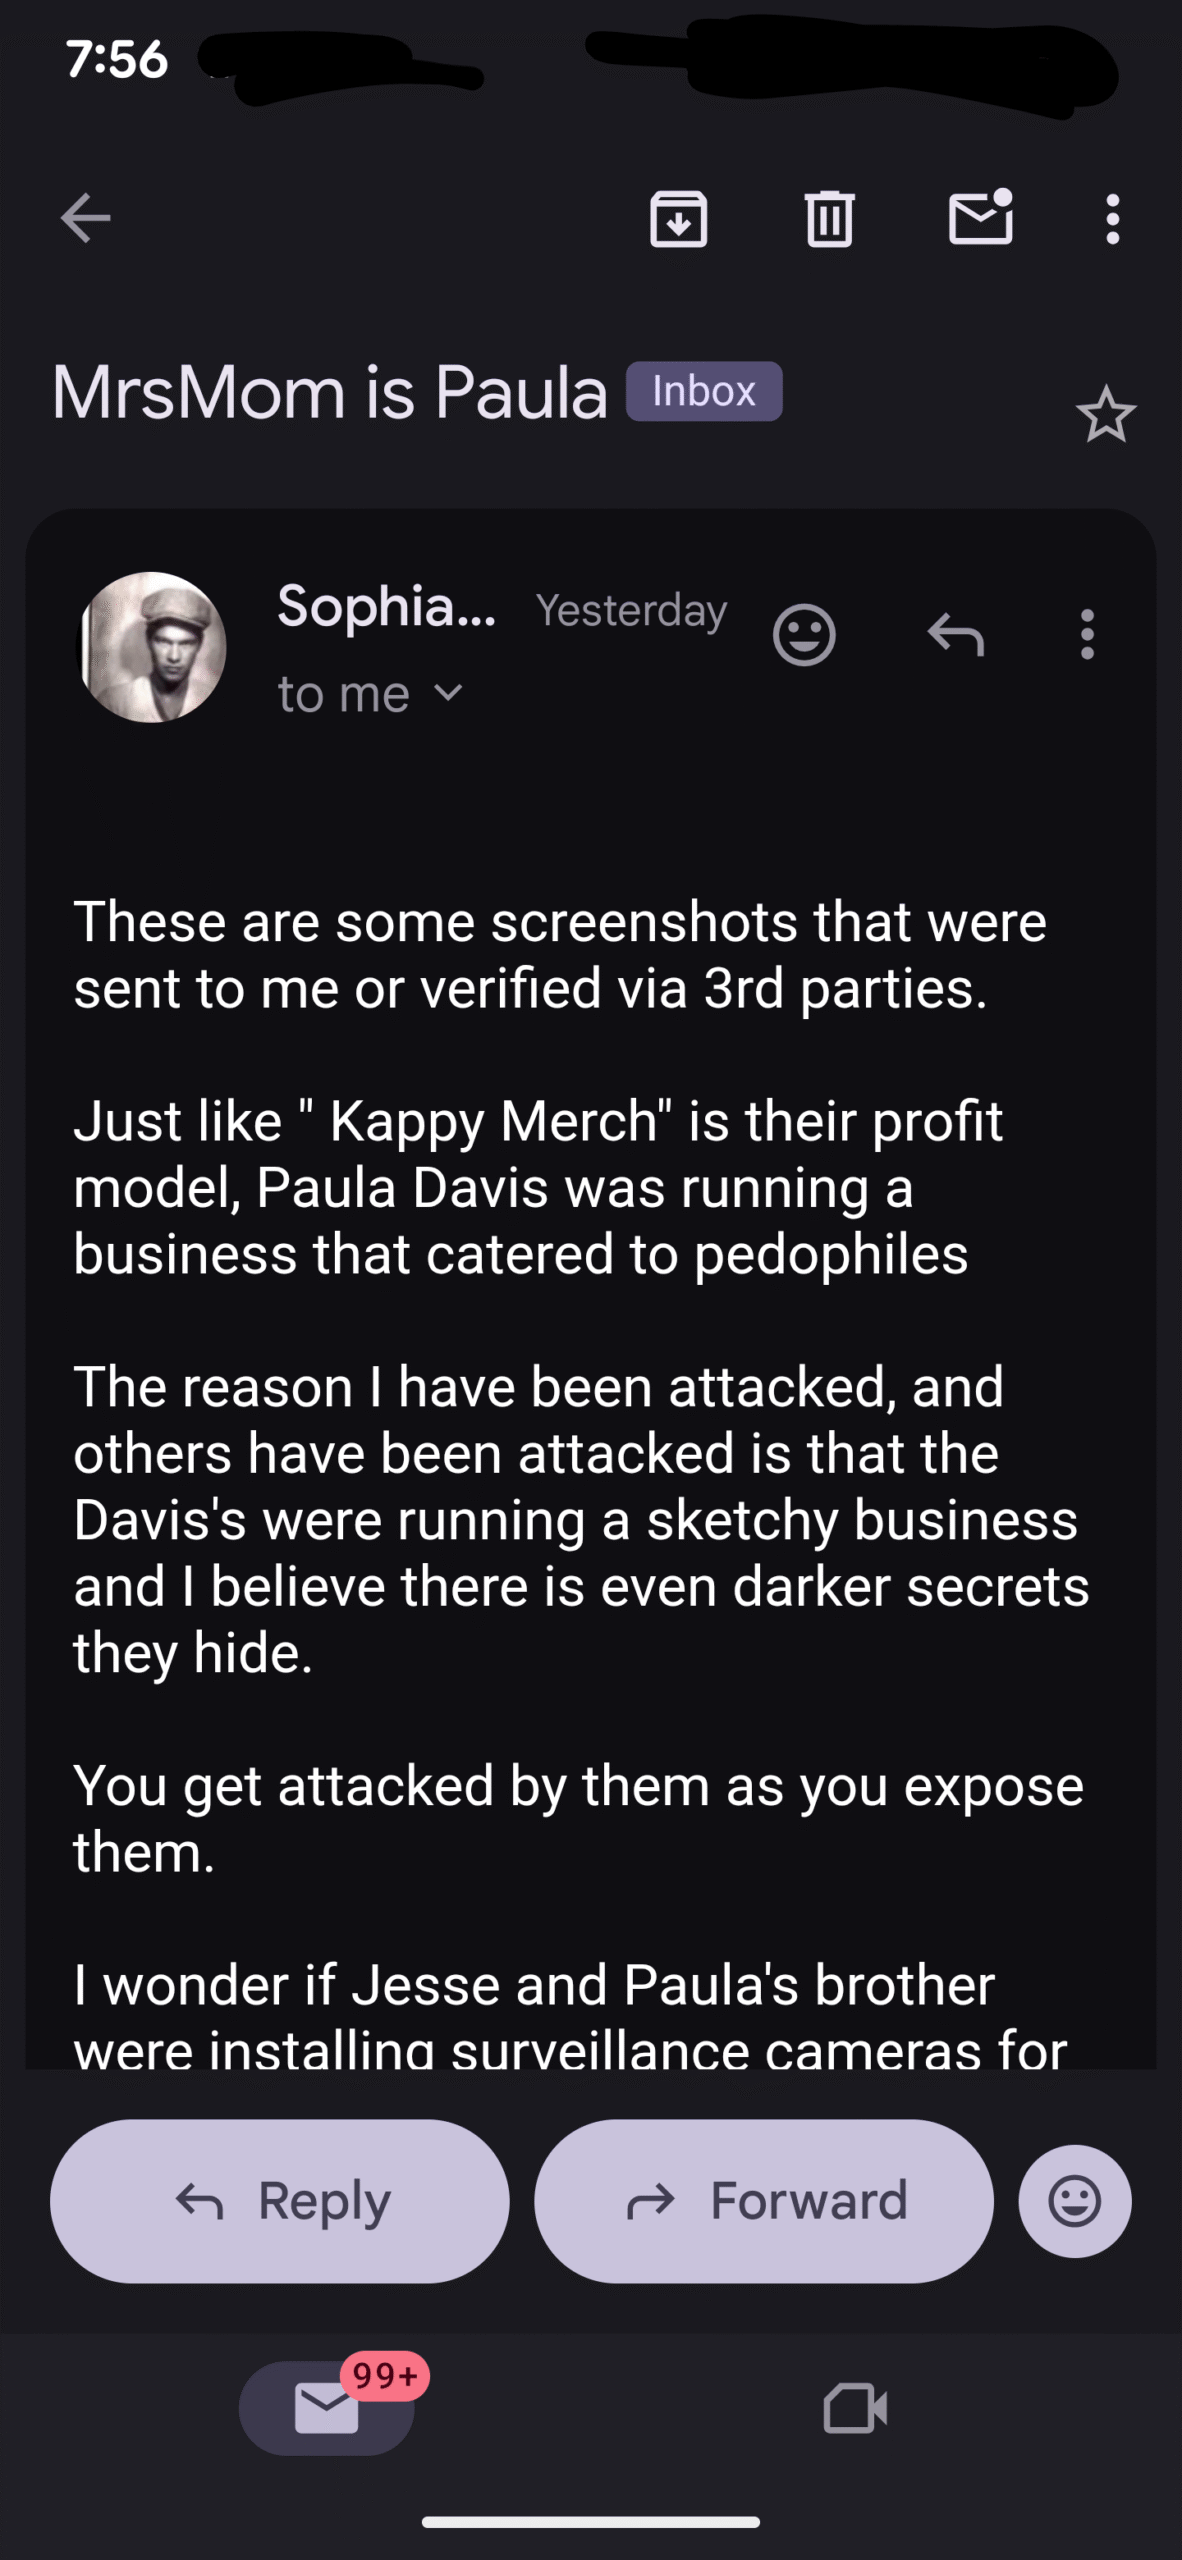The image size is (1182, 2560).
Task: Expand the "to me" recipient details
Action: coord(370,694)
